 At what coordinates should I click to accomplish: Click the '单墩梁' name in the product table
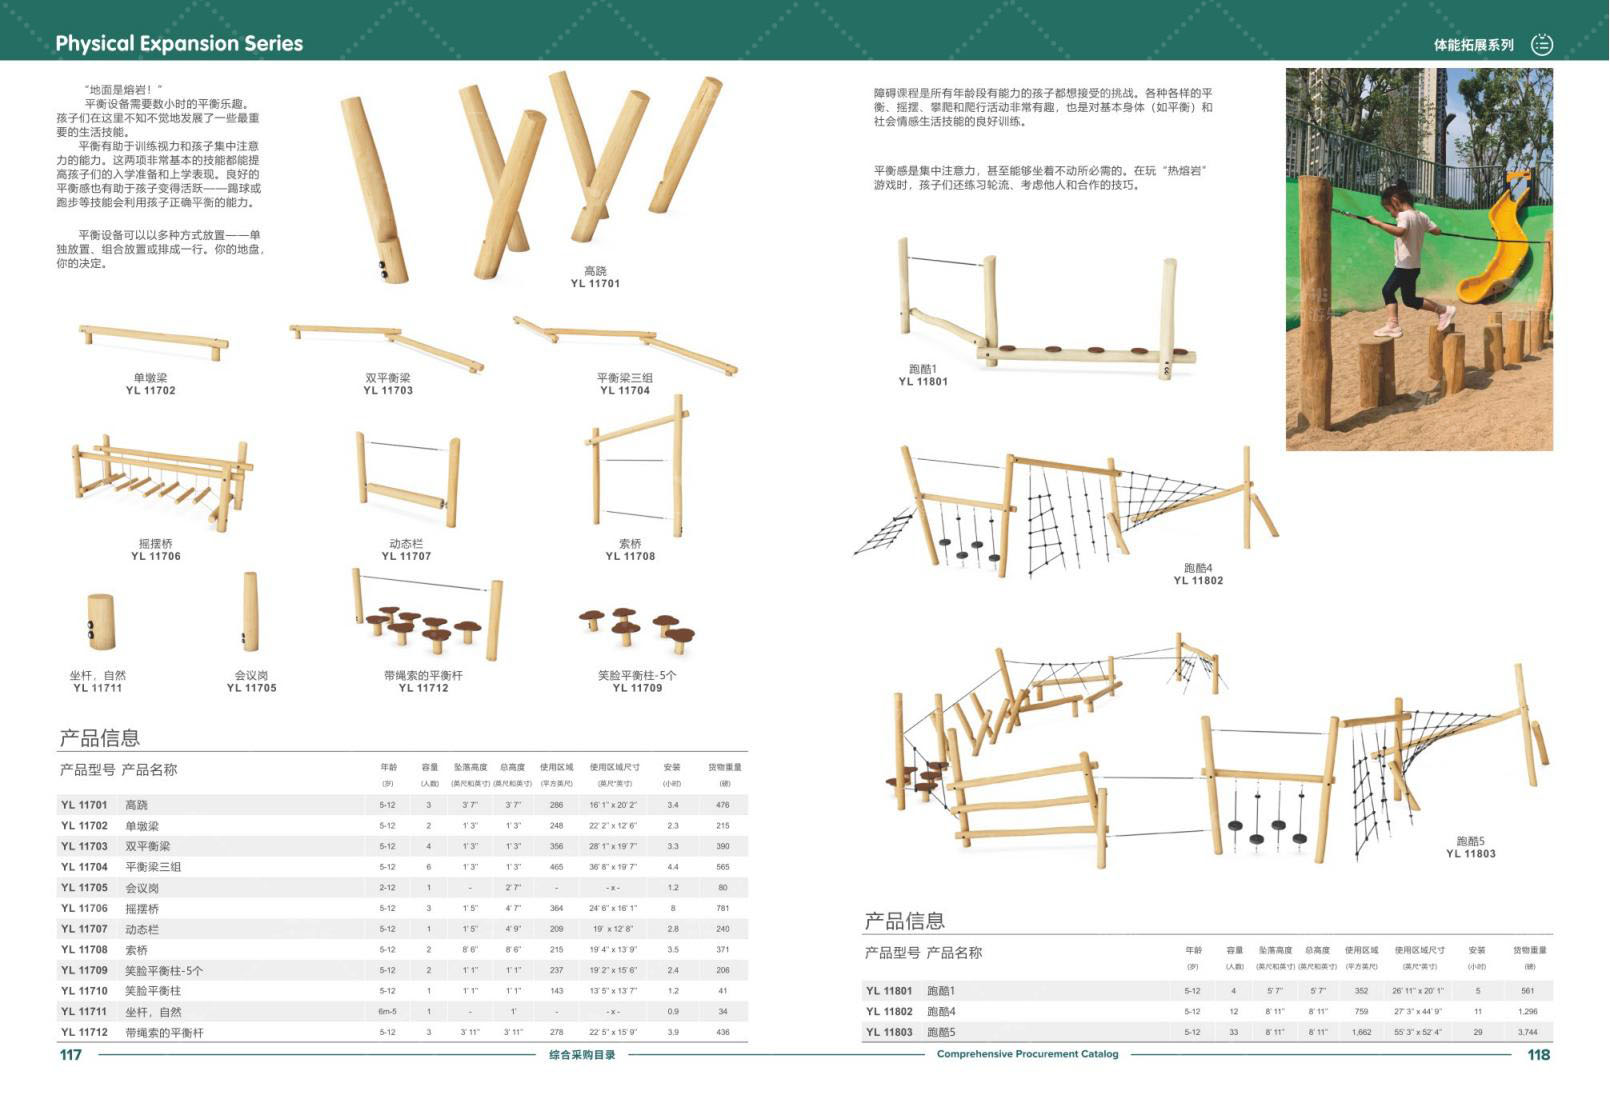pos(142,826)
